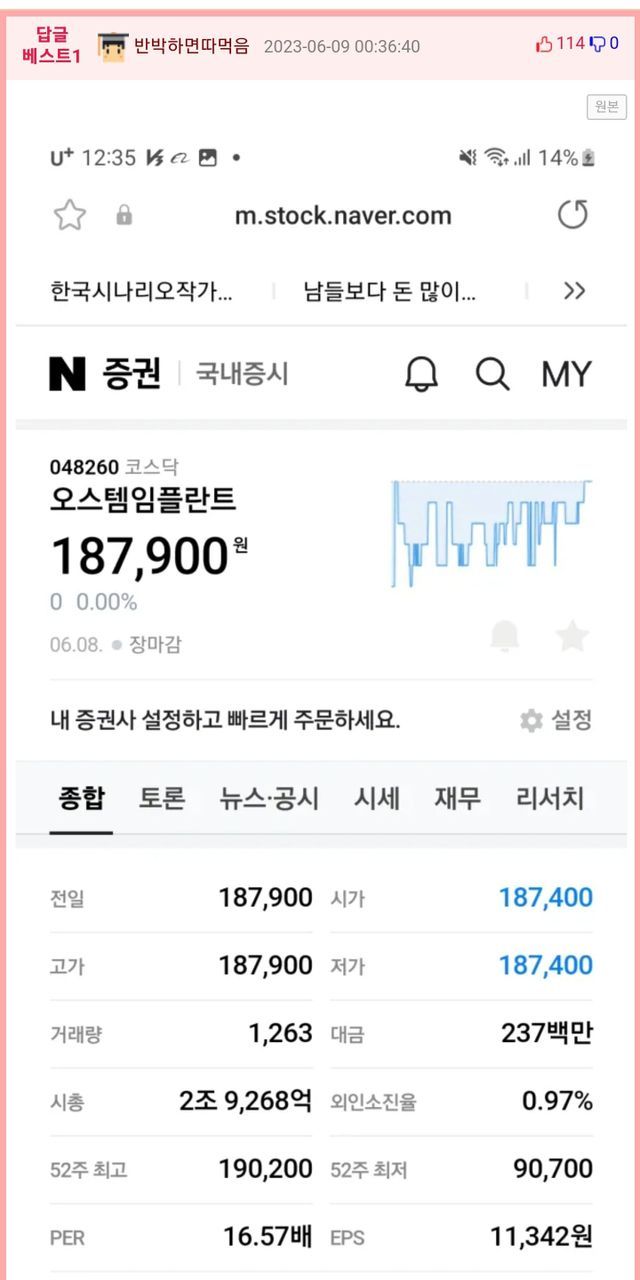Viewport: 640px width, 1280px height.
Task: Tap the page reload icon
Action: 572,215
